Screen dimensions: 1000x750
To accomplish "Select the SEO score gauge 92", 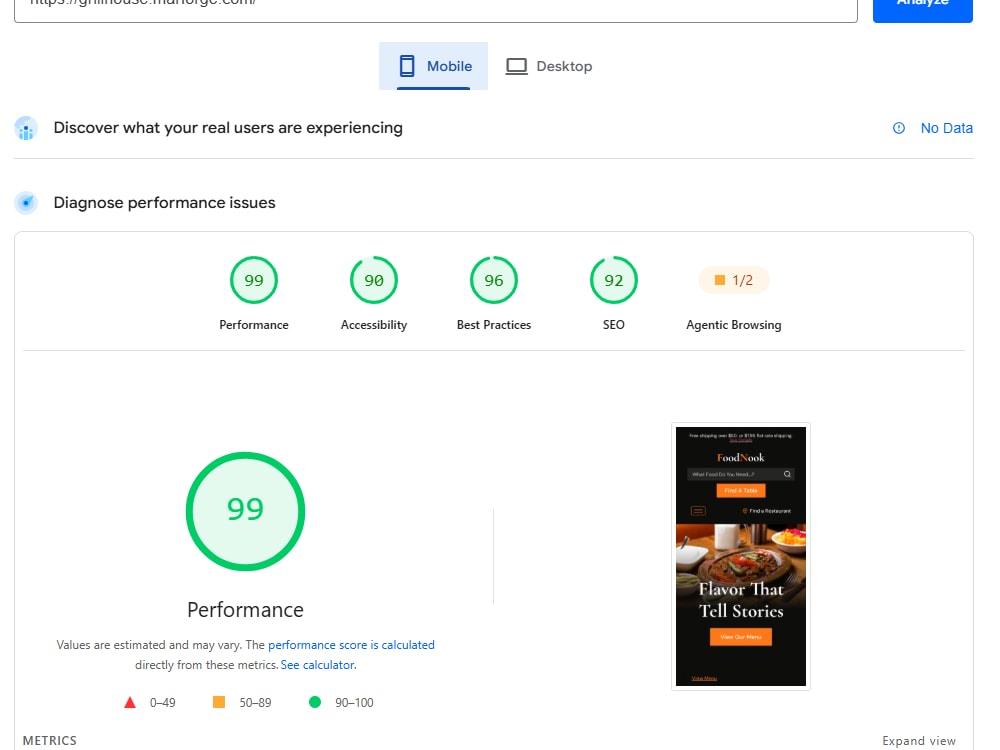I will pos(614,280).
